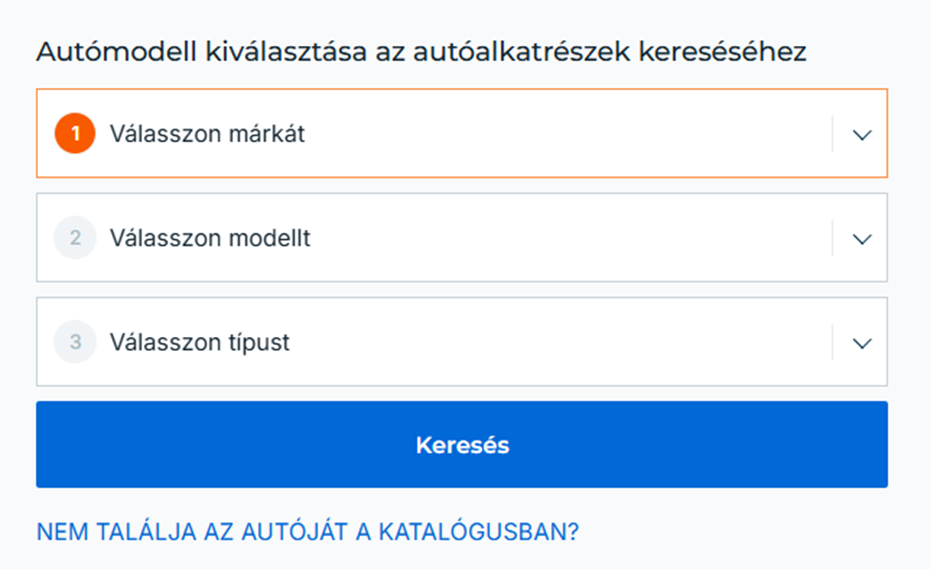Click the grey step 2 badge
This screenshot has height=569, width=940.
pyautogui.click(x=74, y=238)
